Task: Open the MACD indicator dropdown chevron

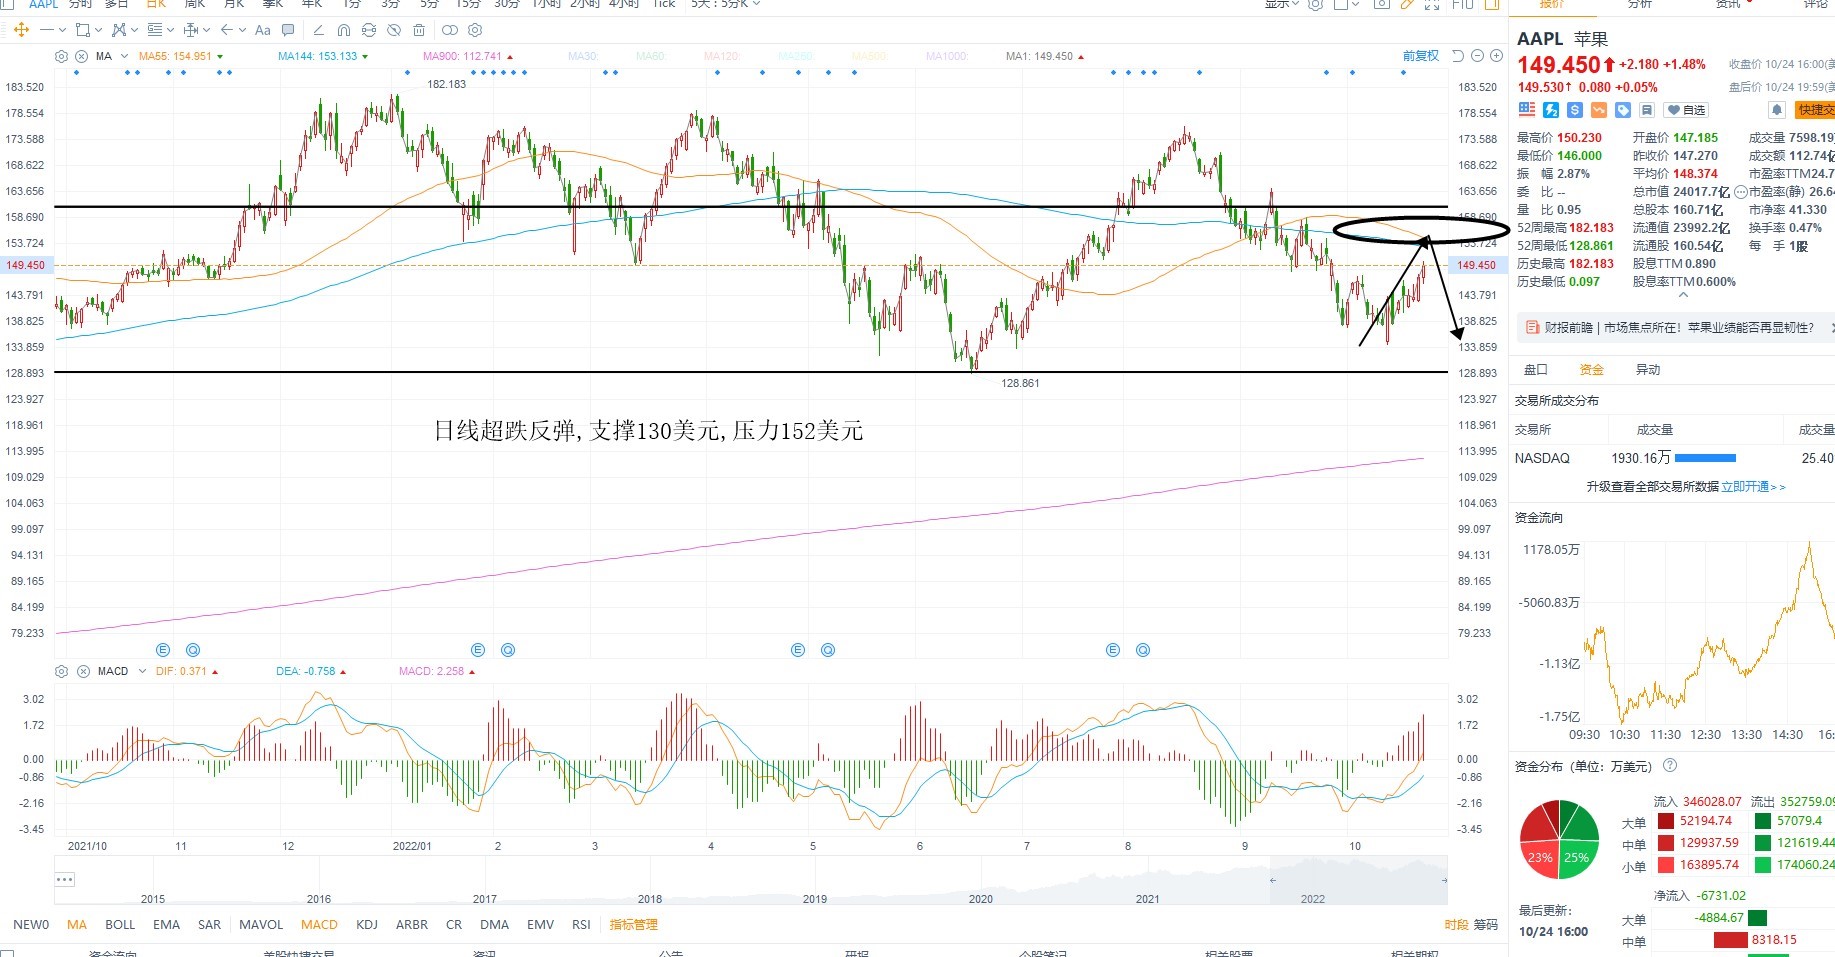Action: tap(142, 671)
